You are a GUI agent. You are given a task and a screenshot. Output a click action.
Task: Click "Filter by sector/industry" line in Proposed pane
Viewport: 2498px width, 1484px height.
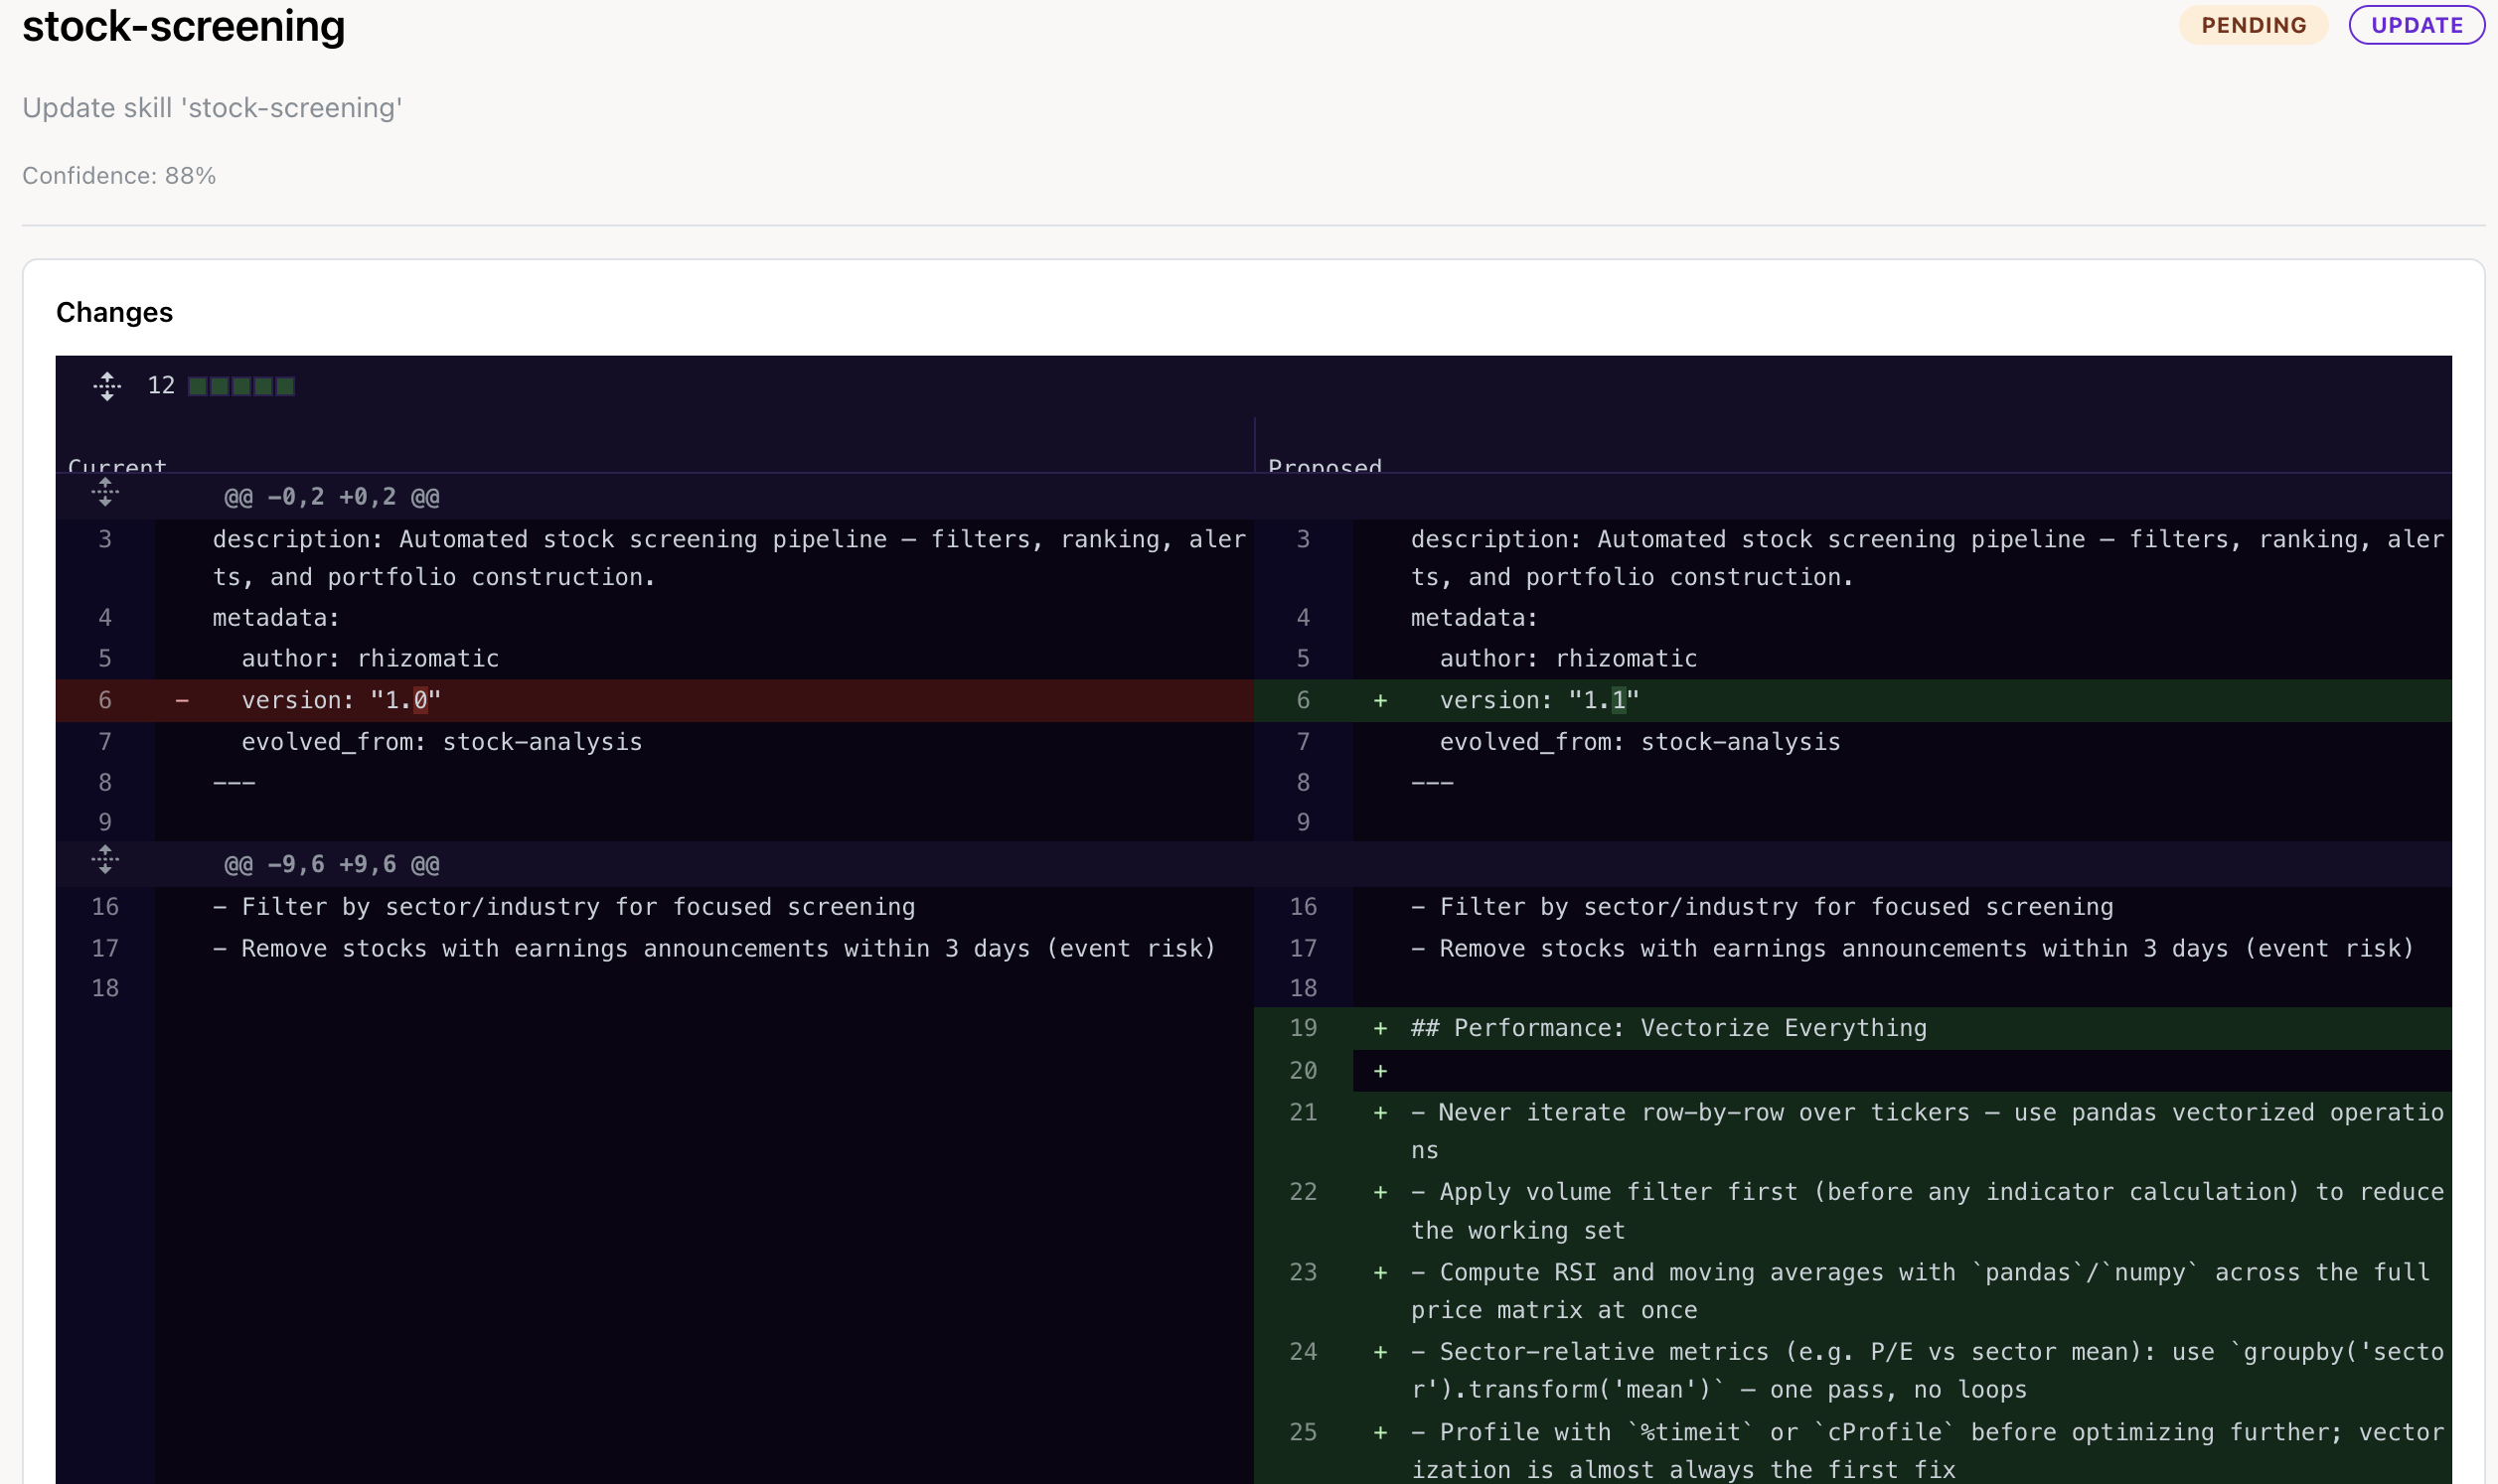coord(1762,907)
